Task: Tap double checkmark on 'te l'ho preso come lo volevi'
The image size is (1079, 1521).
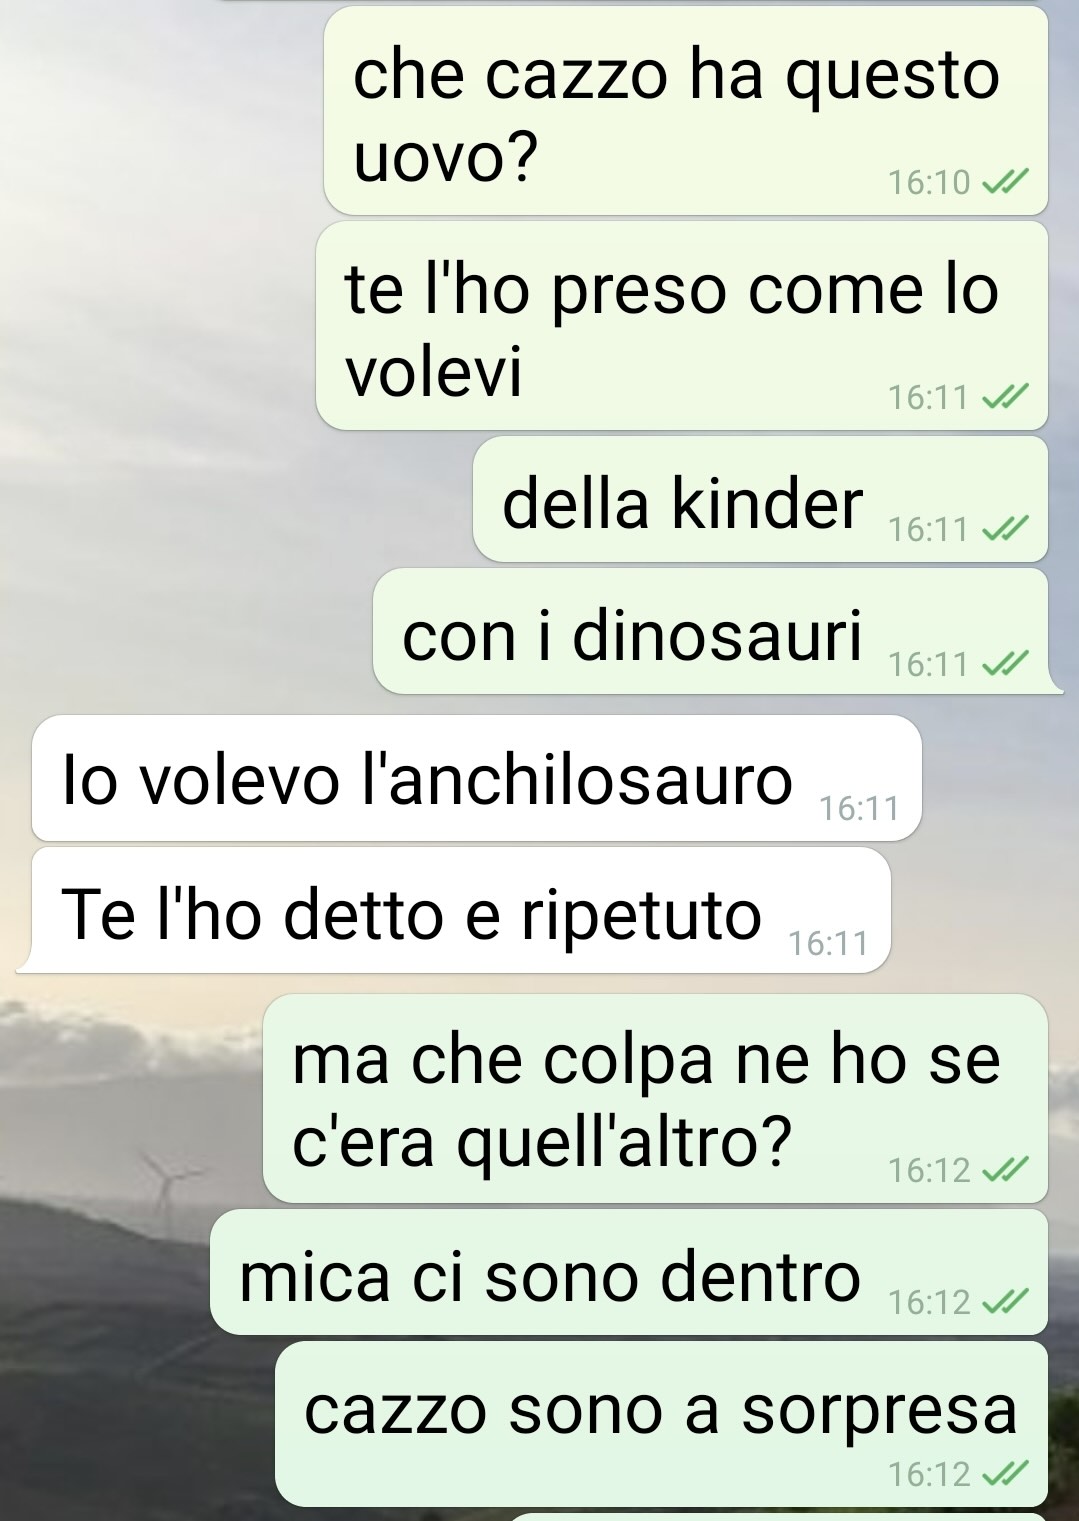Action: [x=1005, y=398]
